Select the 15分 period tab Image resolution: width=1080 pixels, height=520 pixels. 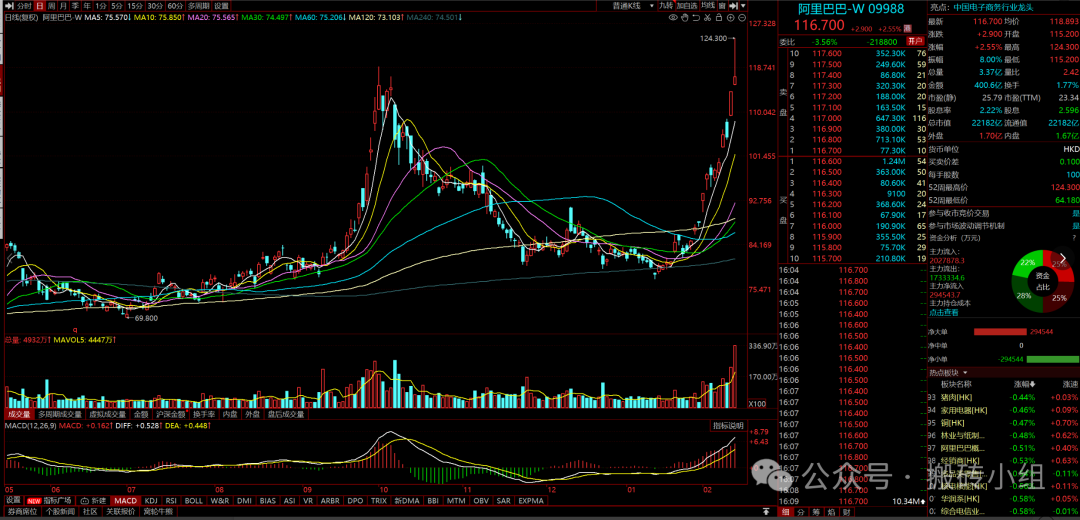click(136, 6)
